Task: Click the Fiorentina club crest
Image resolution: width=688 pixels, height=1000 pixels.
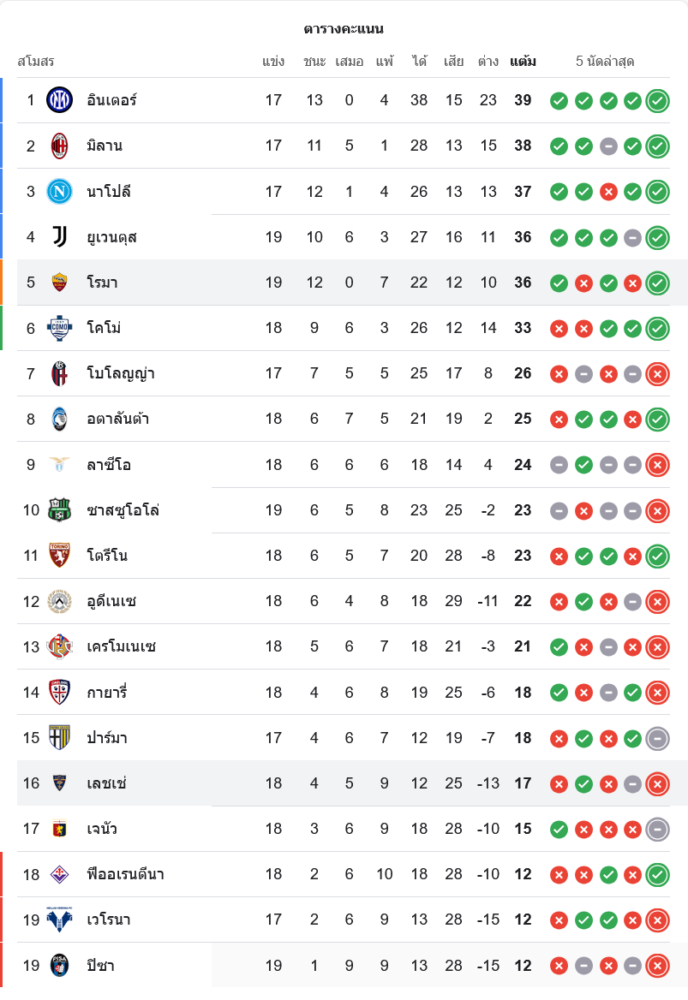Action: [x=60, y=874]
